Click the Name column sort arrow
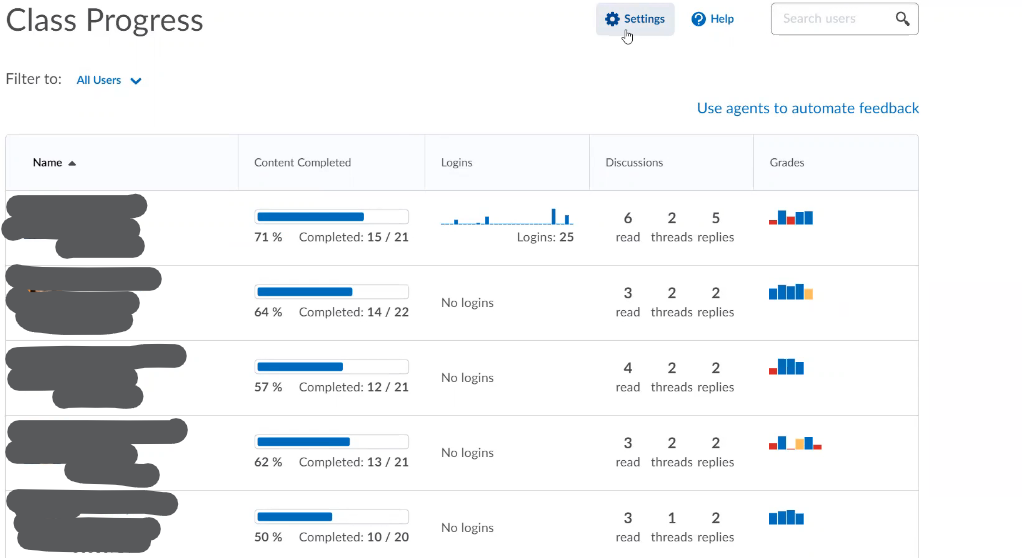 [x=72, y=163]
